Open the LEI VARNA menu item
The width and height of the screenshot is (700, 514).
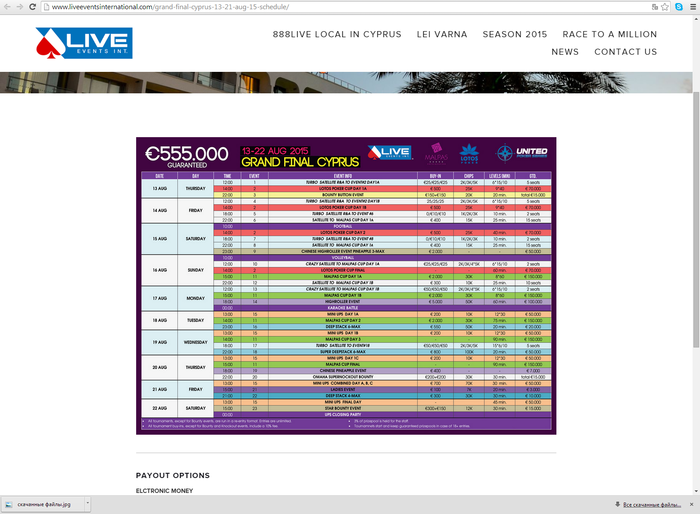click(x=442, y=34)
